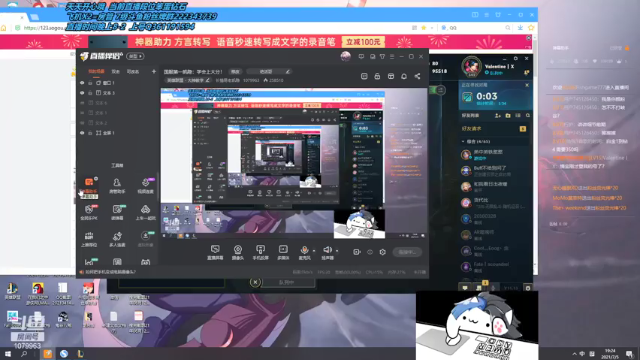This screenshot has height=360, width=640.
Task: Click Valentine profile avatar in League client
Action: (471, 66)
